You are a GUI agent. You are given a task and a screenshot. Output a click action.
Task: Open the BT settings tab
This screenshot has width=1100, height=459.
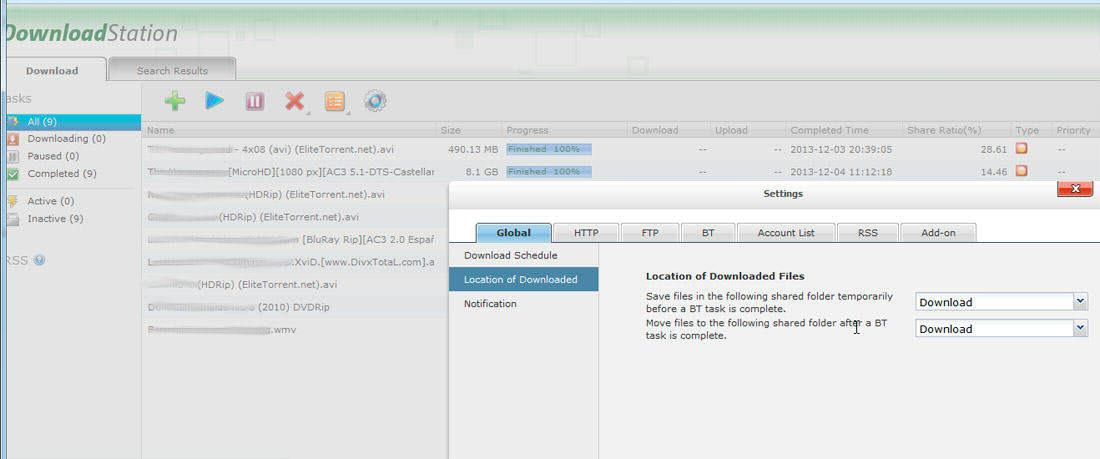click(708, 232)
